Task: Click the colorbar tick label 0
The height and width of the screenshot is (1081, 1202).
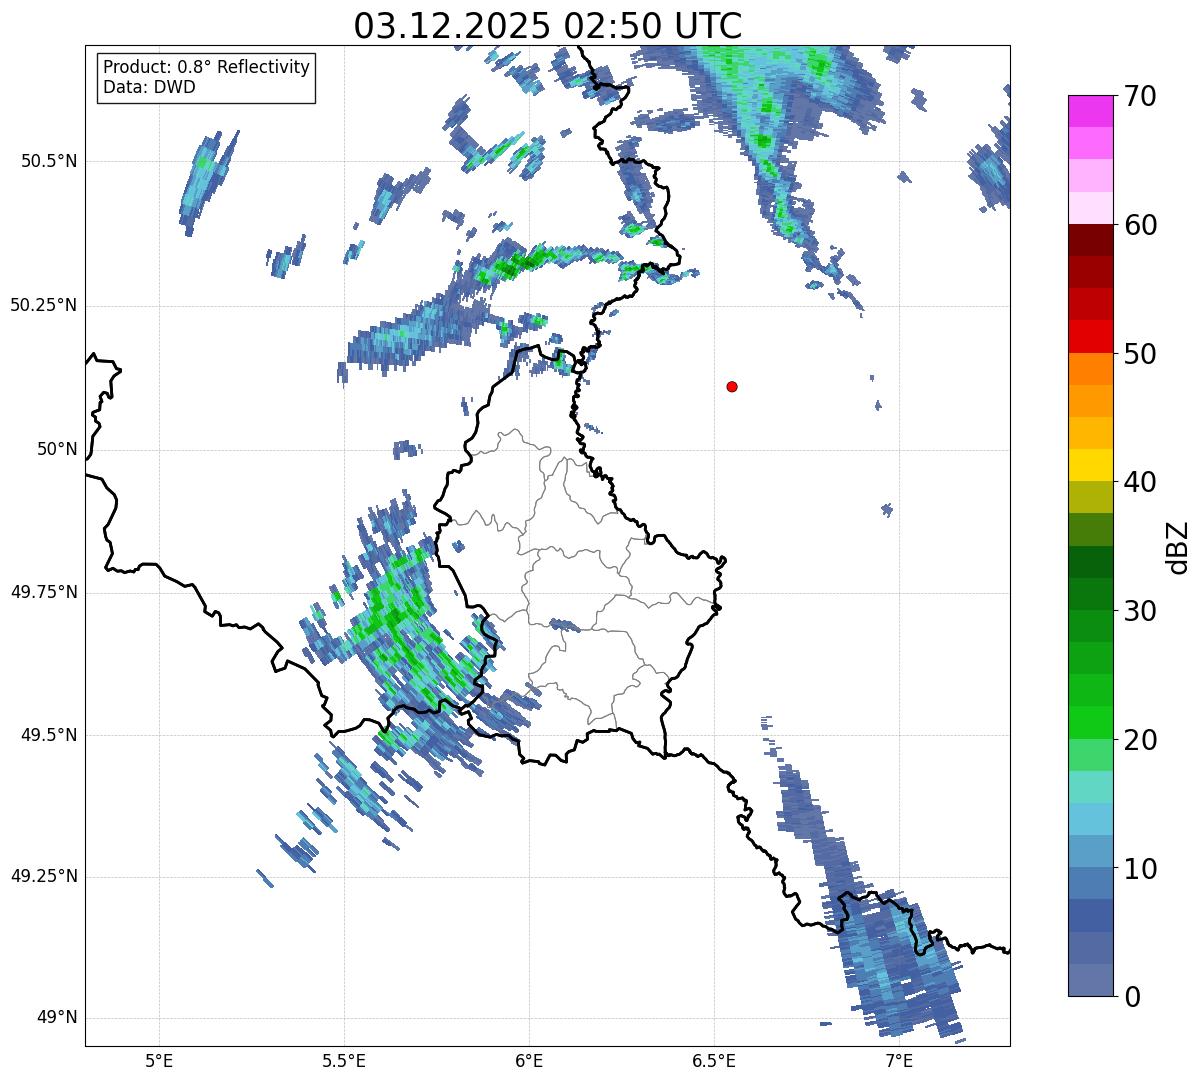Action: (x=1132, y=997)
